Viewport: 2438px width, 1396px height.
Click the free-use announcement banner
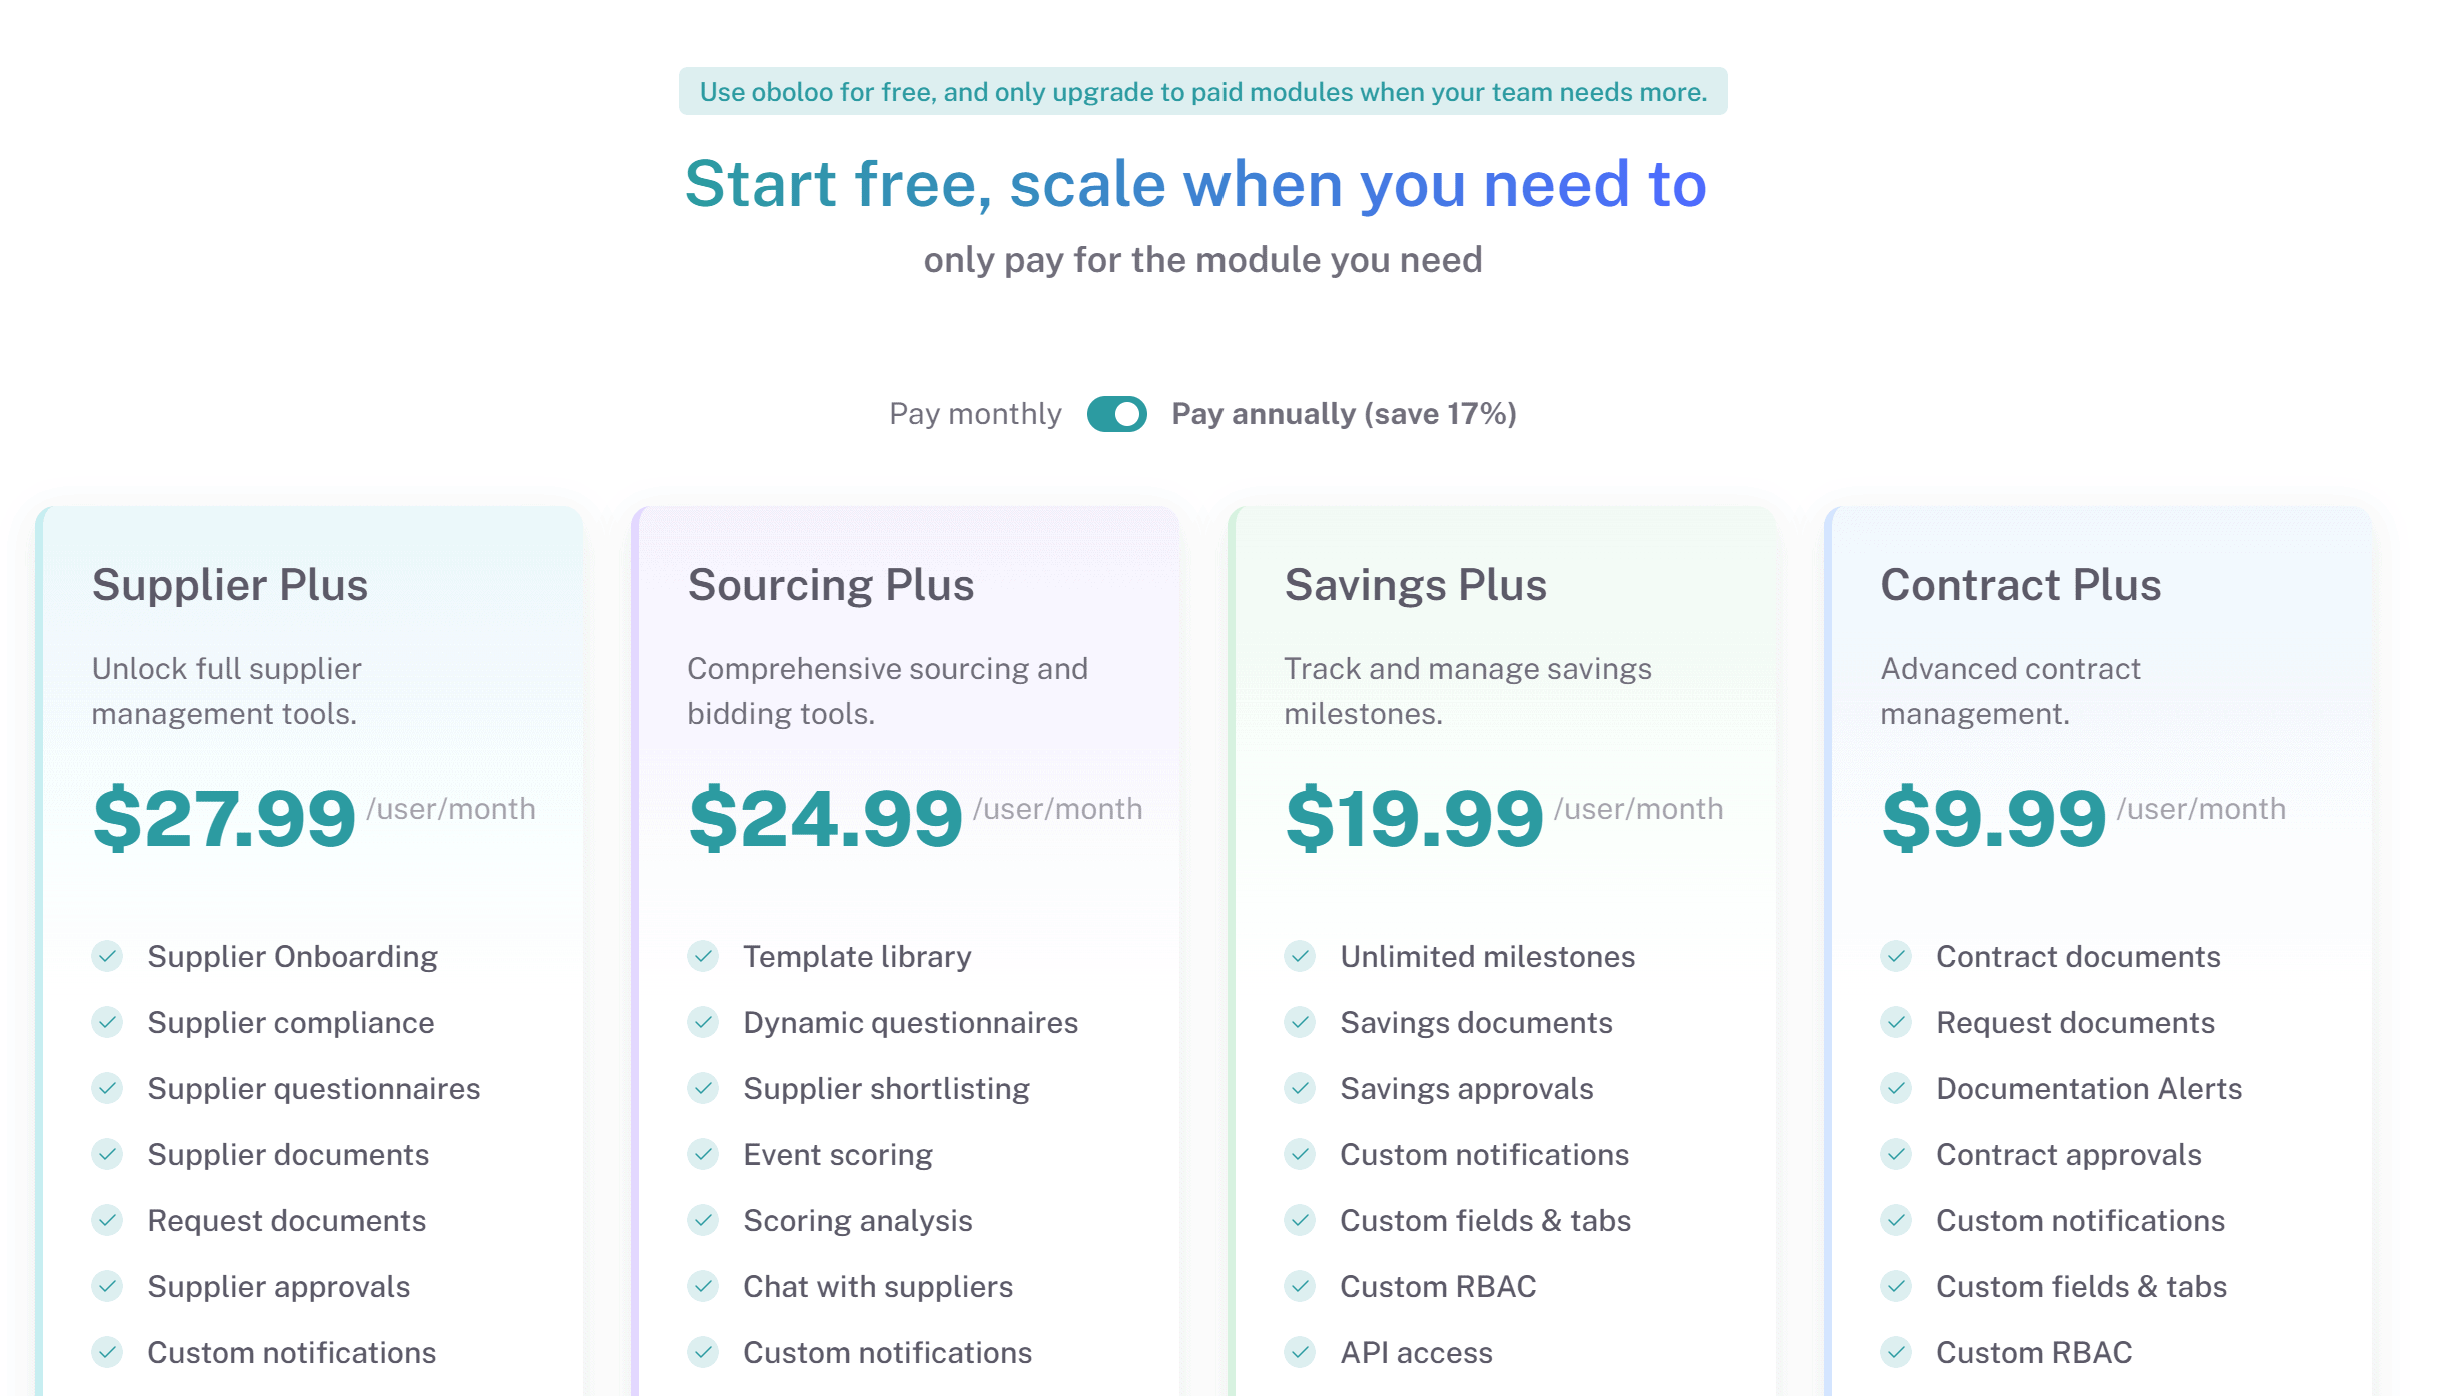(x=1203, y=92)
